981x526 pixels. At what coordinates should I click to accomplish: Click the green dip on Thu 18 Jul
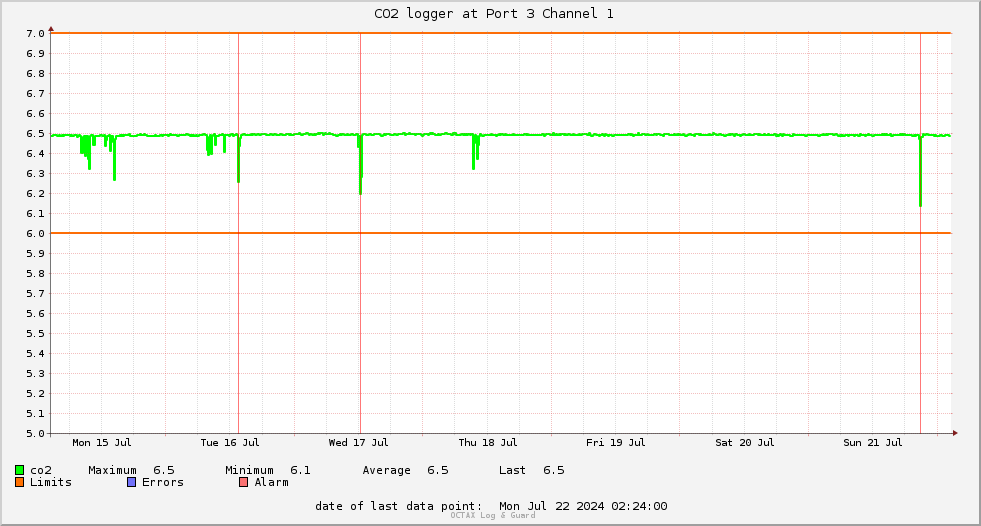[x=474, y=152]
